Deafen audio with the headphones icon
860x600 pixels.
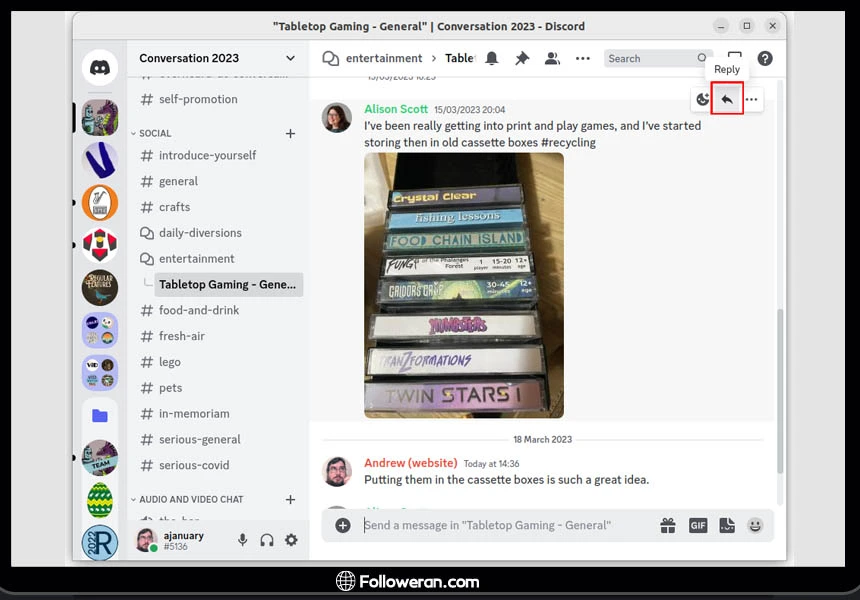tap(267, 540)
